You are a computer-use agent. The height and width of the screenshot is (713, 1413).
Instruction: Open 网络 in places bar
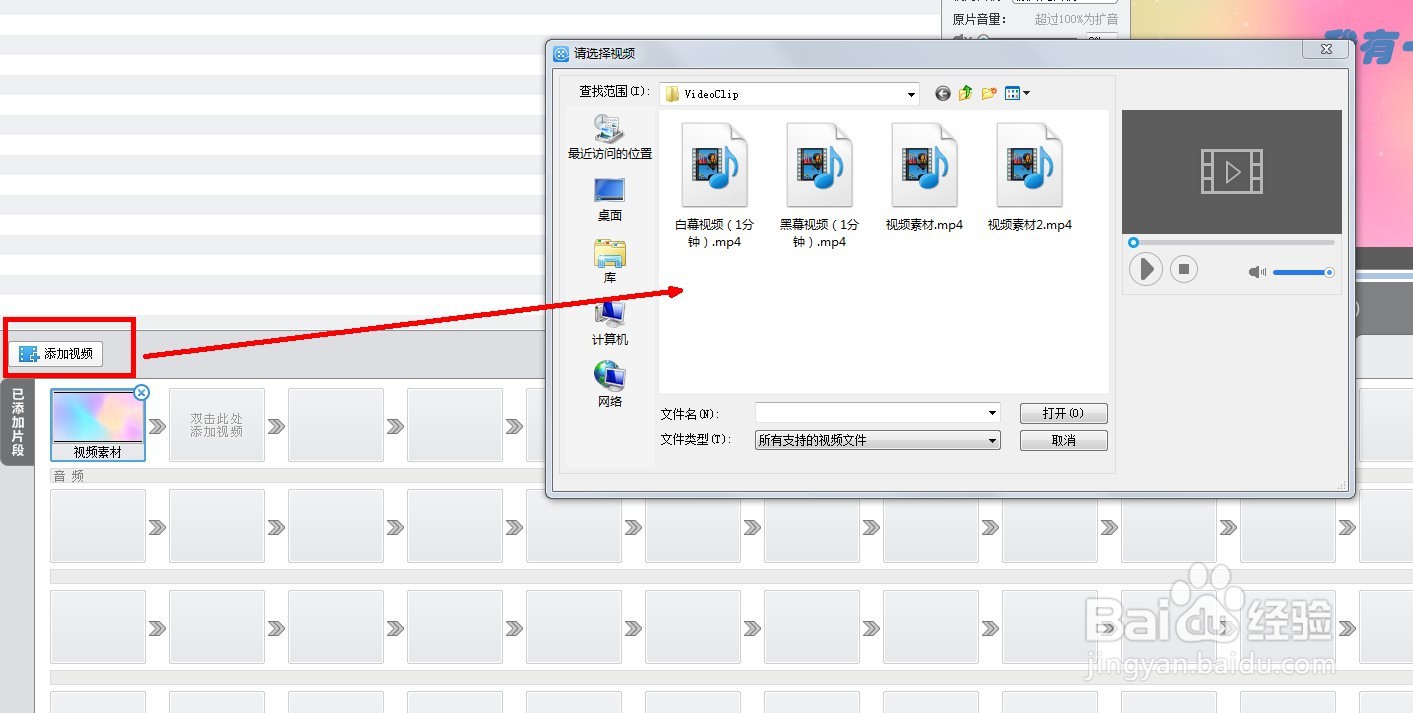609,385
